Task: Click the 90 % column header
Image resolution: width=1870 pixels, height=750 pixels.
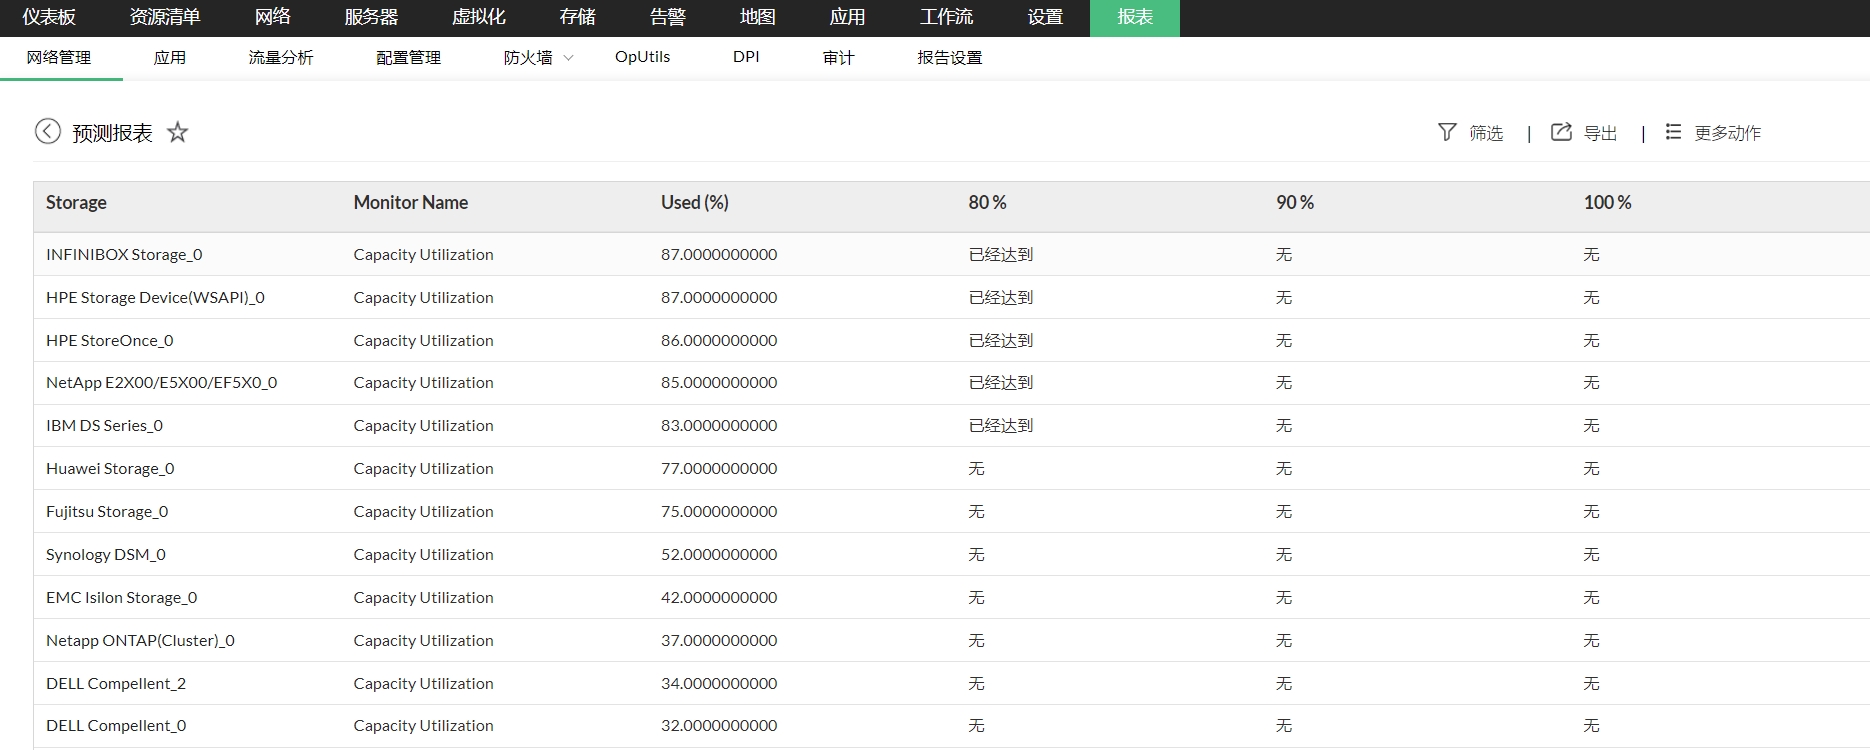Action: (1295, 203)
